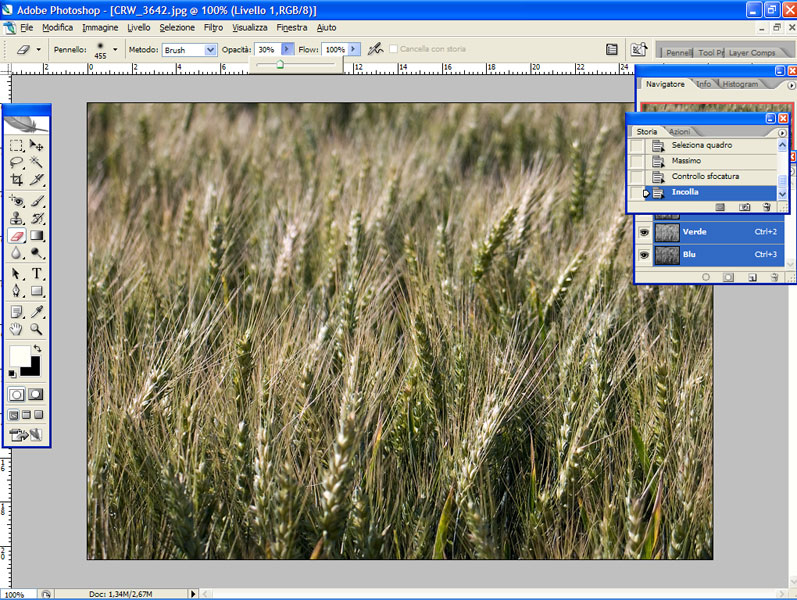This screenshot has width=797, height=600.
Task: Enable airbrush mode in options bar
Action: pos(375,49)
